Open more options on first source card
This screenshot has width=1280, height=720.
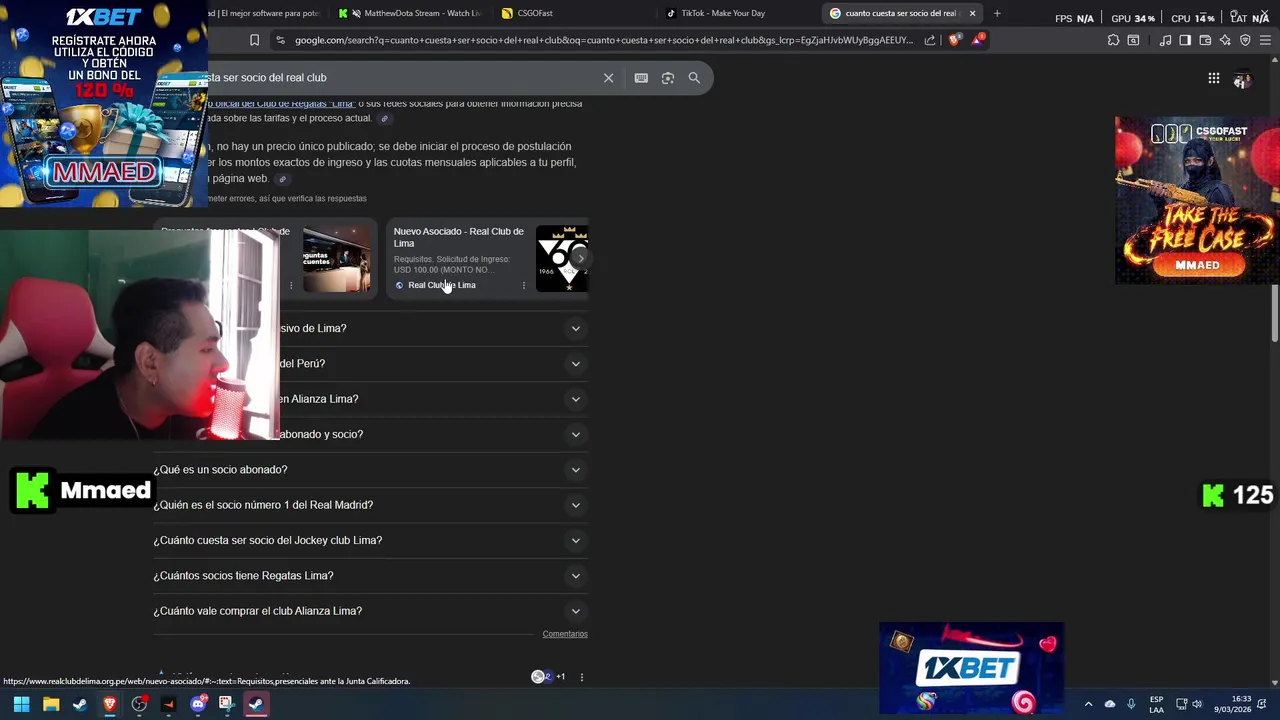[x=291, y=285]
